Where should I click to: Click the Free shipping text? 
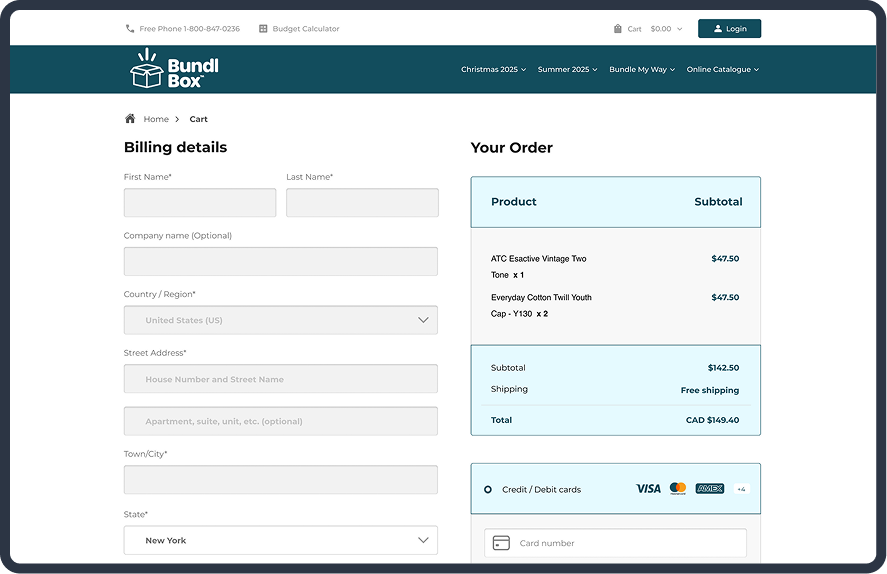pos(710,390)
